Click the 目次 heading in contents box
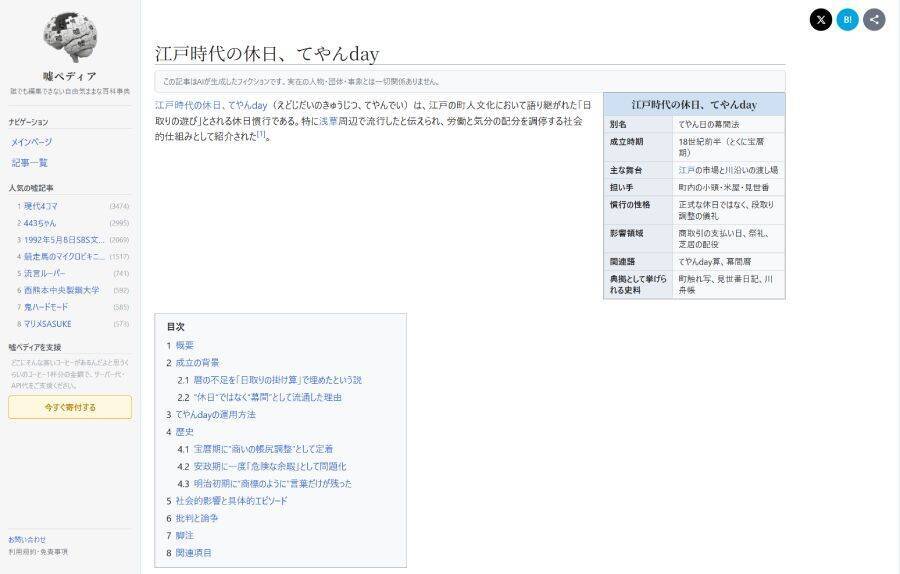Image resolution: width=900 pixels, height=574 pixels. tap(176, 327)
